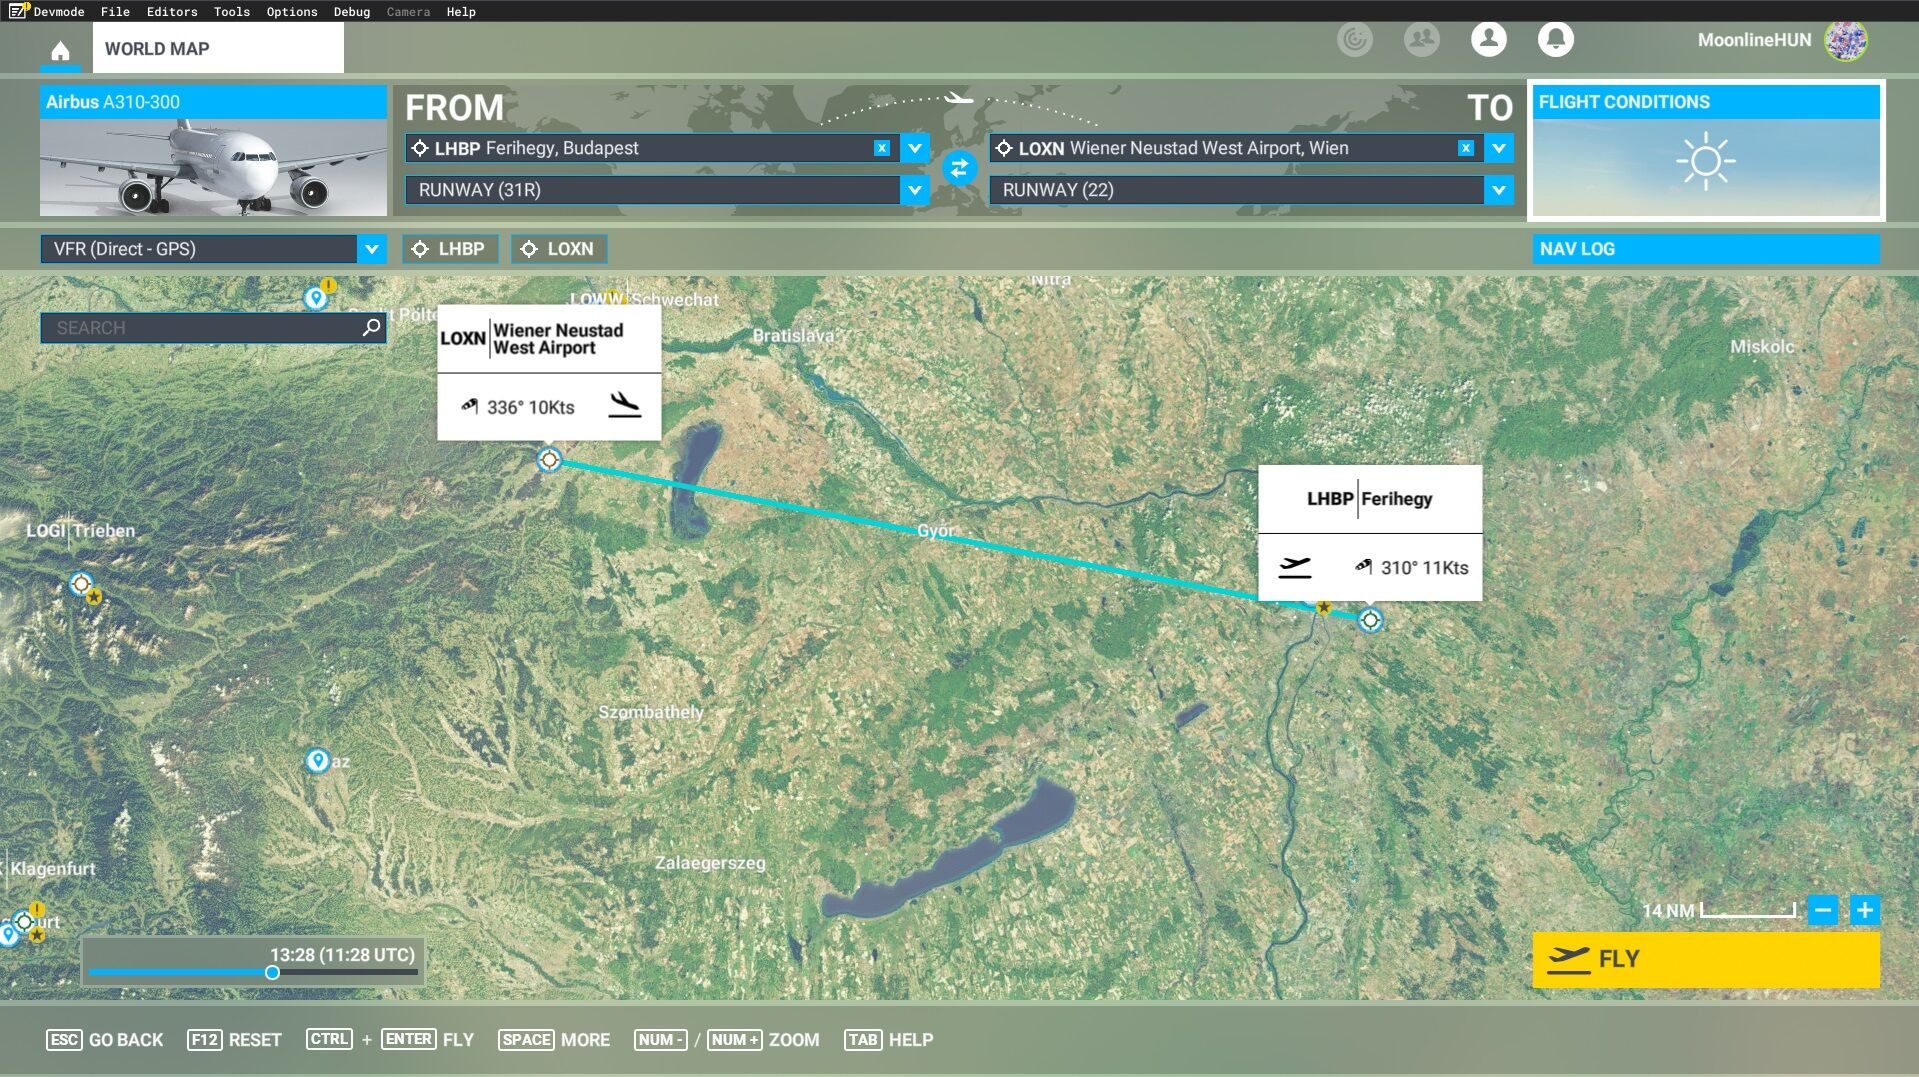Image resolution: width=1919 pixels, height=1077 pixels.
Task: Click the MoonlineHUN username
Action: click(1754, 40)
